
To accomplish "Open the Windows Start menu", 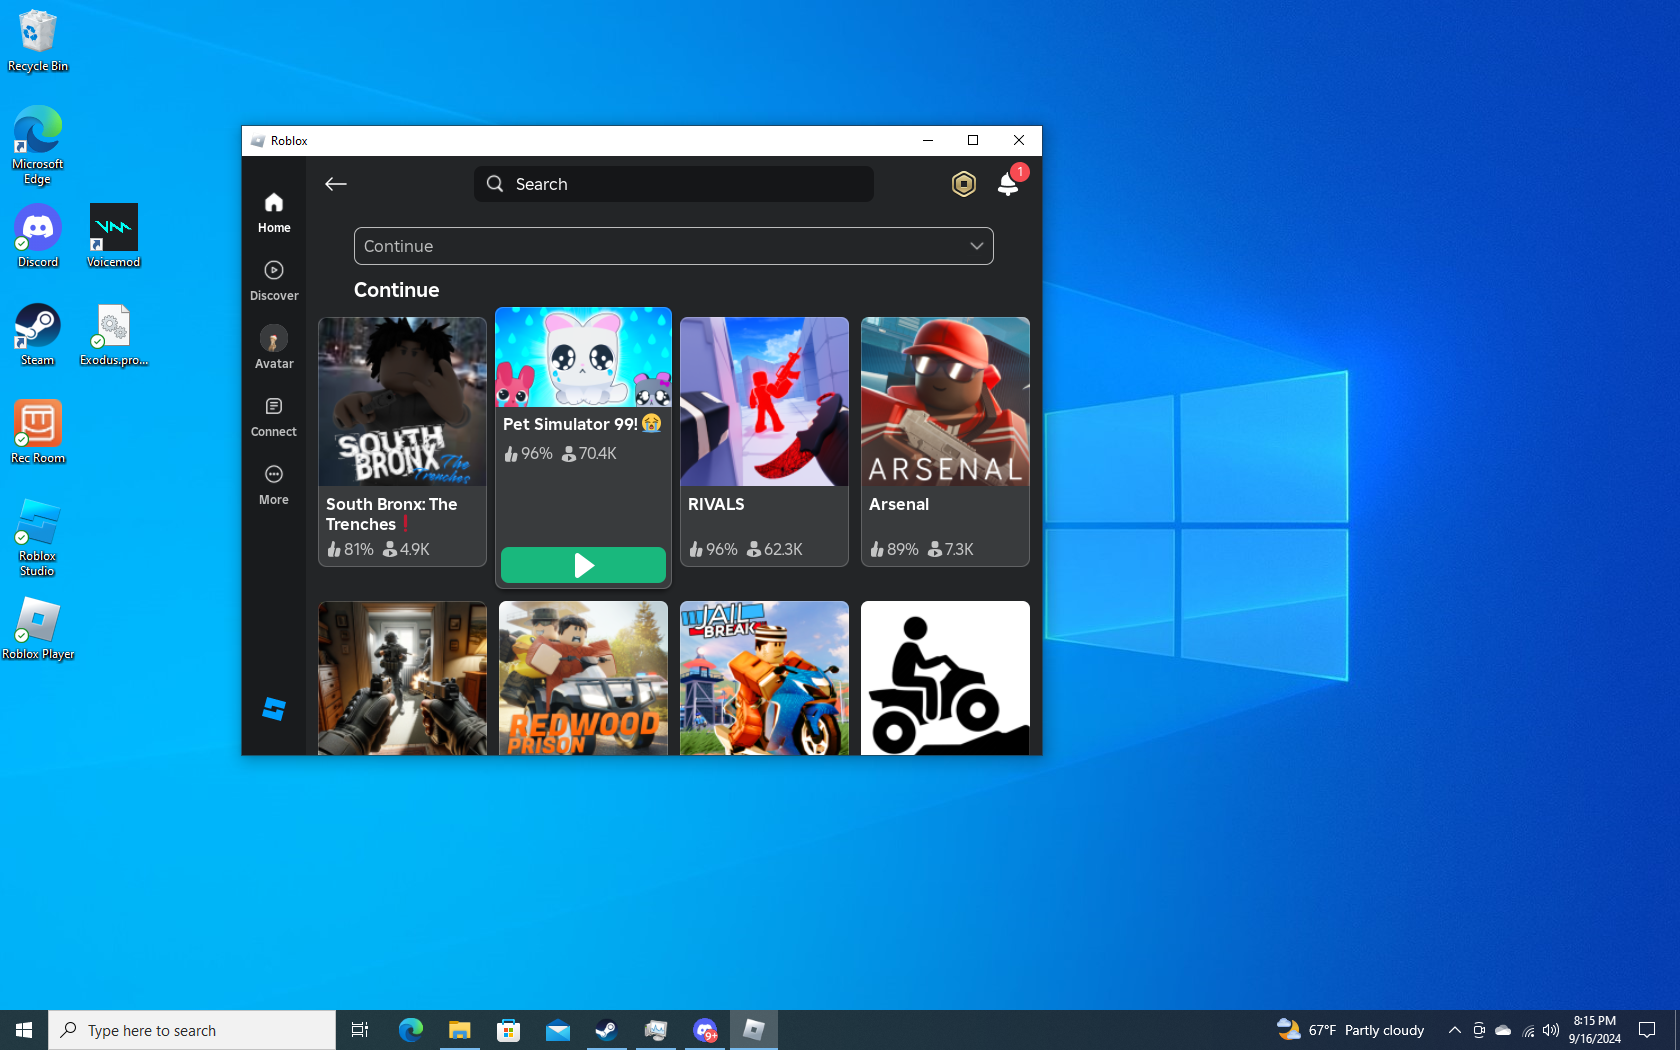I will pyautogui.click(x=24, y=1030).
